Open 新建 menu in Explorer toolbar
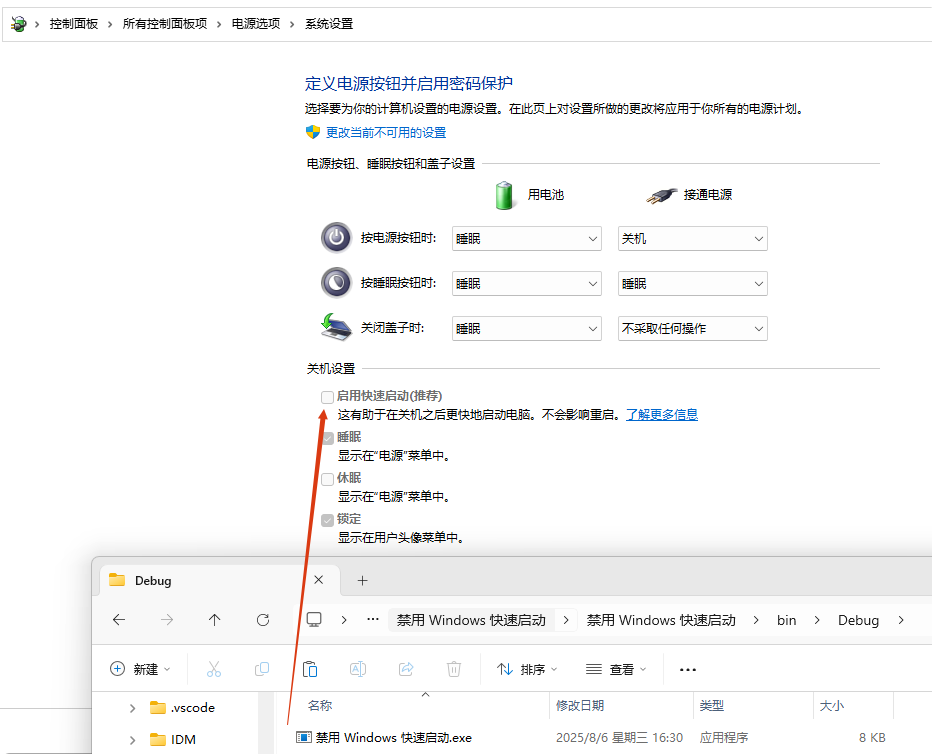Image resolution: width=932 pixels, height=754 pixels. [140, 669]
